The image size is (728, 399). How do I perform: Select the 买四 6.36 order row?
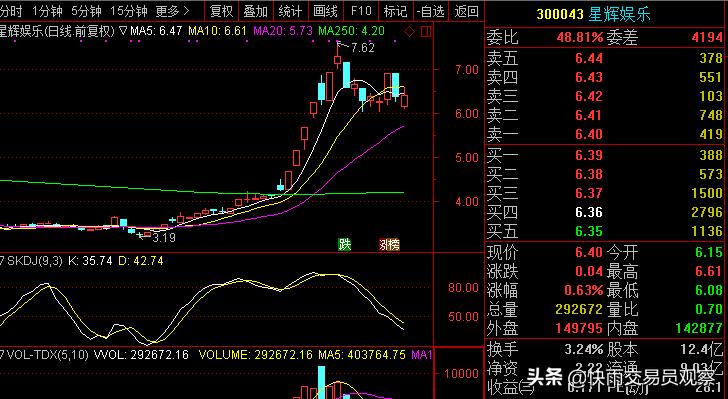click(x=605, y=212)
